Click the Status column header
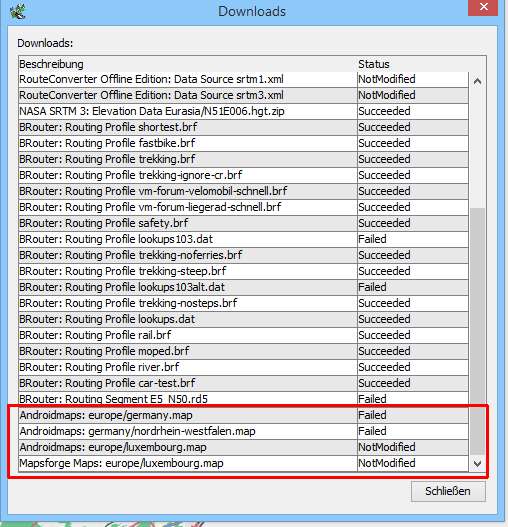Image resolution: width=508 pixels, height=527 pixels. [x=413, y=64]
